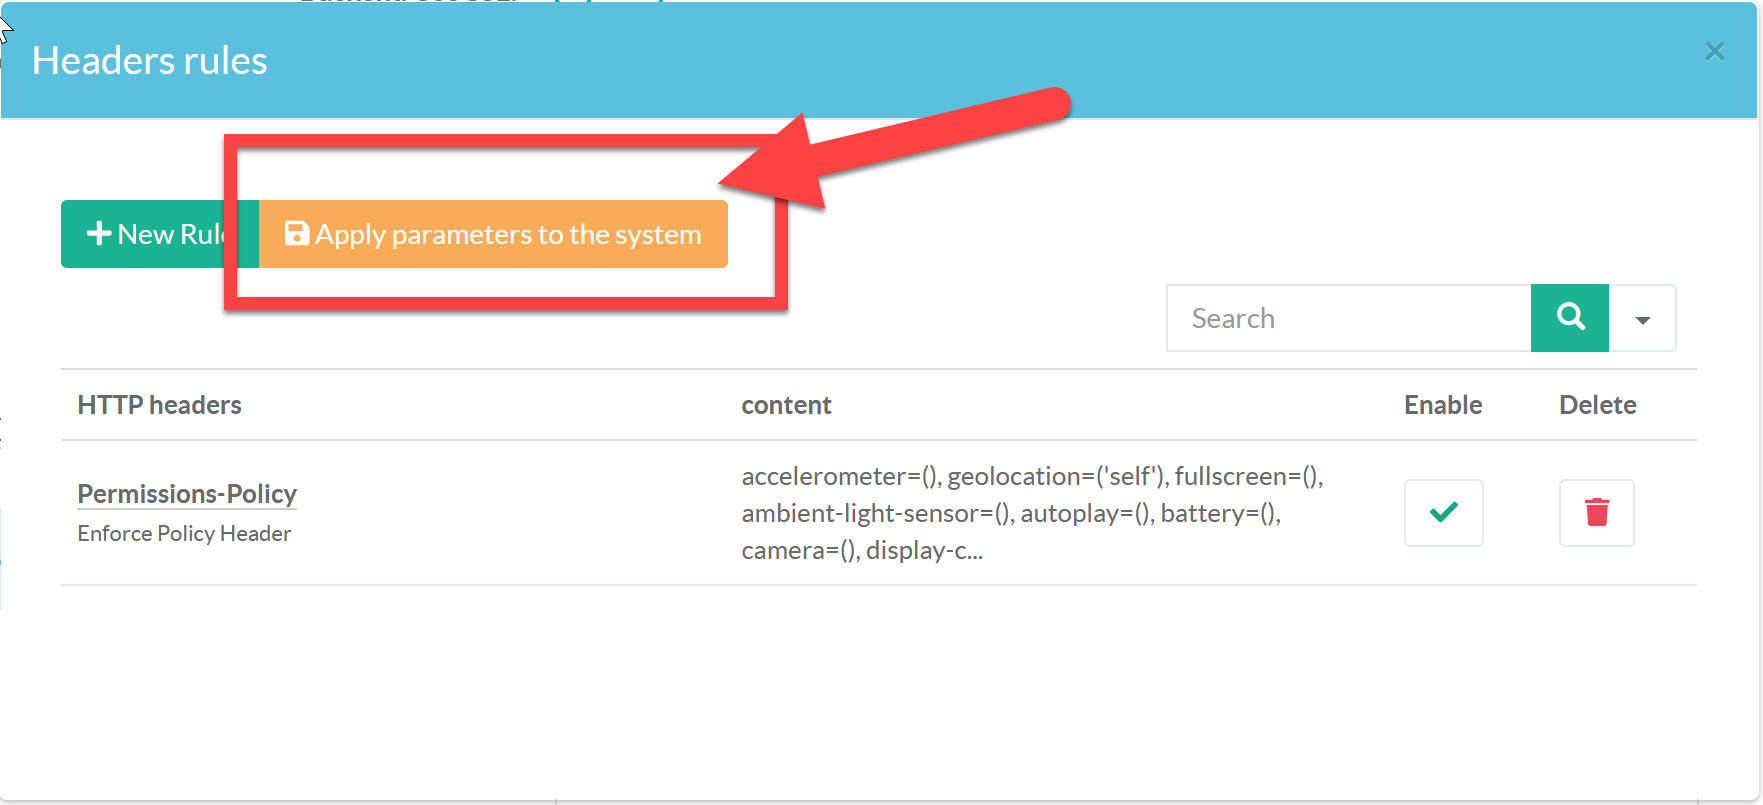Viewport: 1763px width, 805px height.
Task: Click the floppy disk save icon
Action: click(296, 234)
